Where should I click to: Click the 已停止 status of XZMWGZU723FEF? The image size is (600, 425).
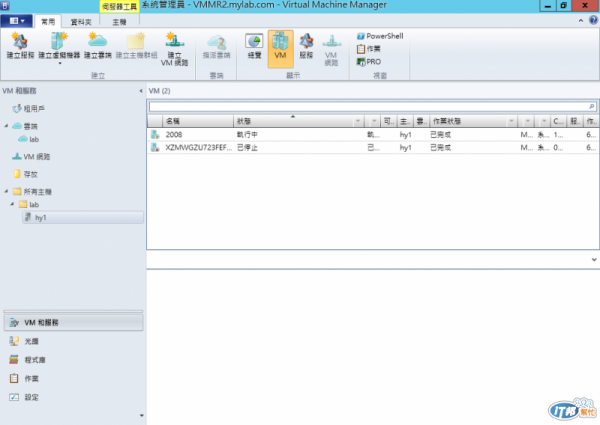pyautogui.click(x=247, y=148)
